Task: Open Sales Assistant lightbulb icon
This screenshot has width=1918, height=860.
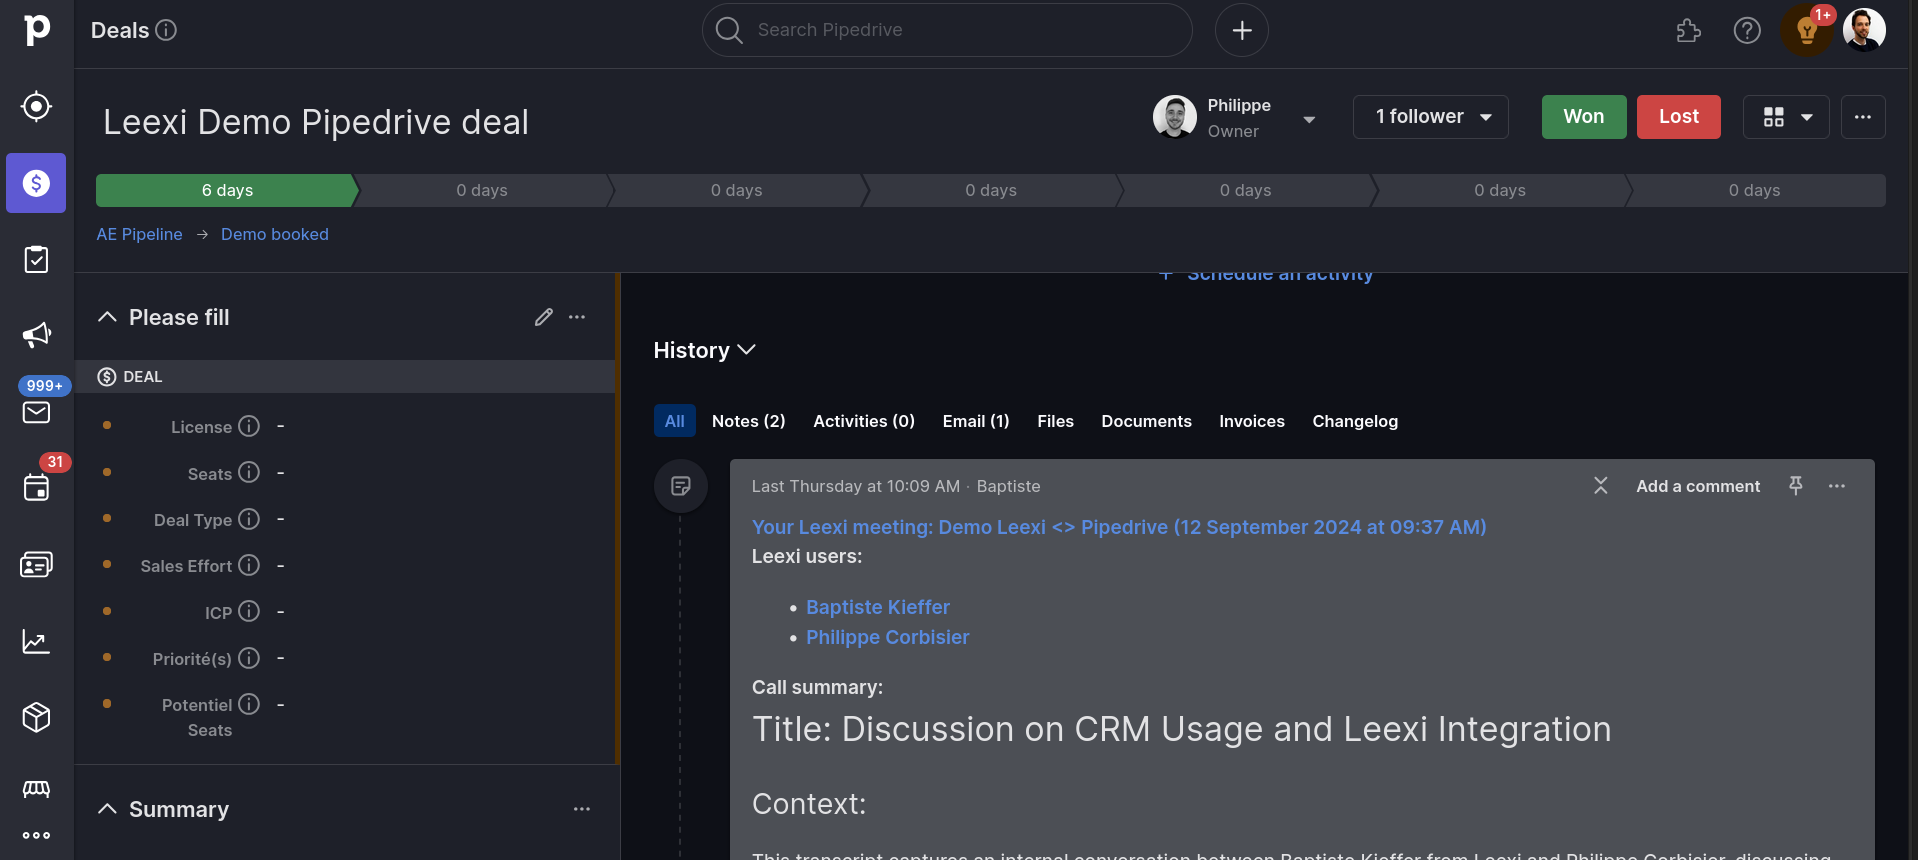Action: coord(1806,30)
